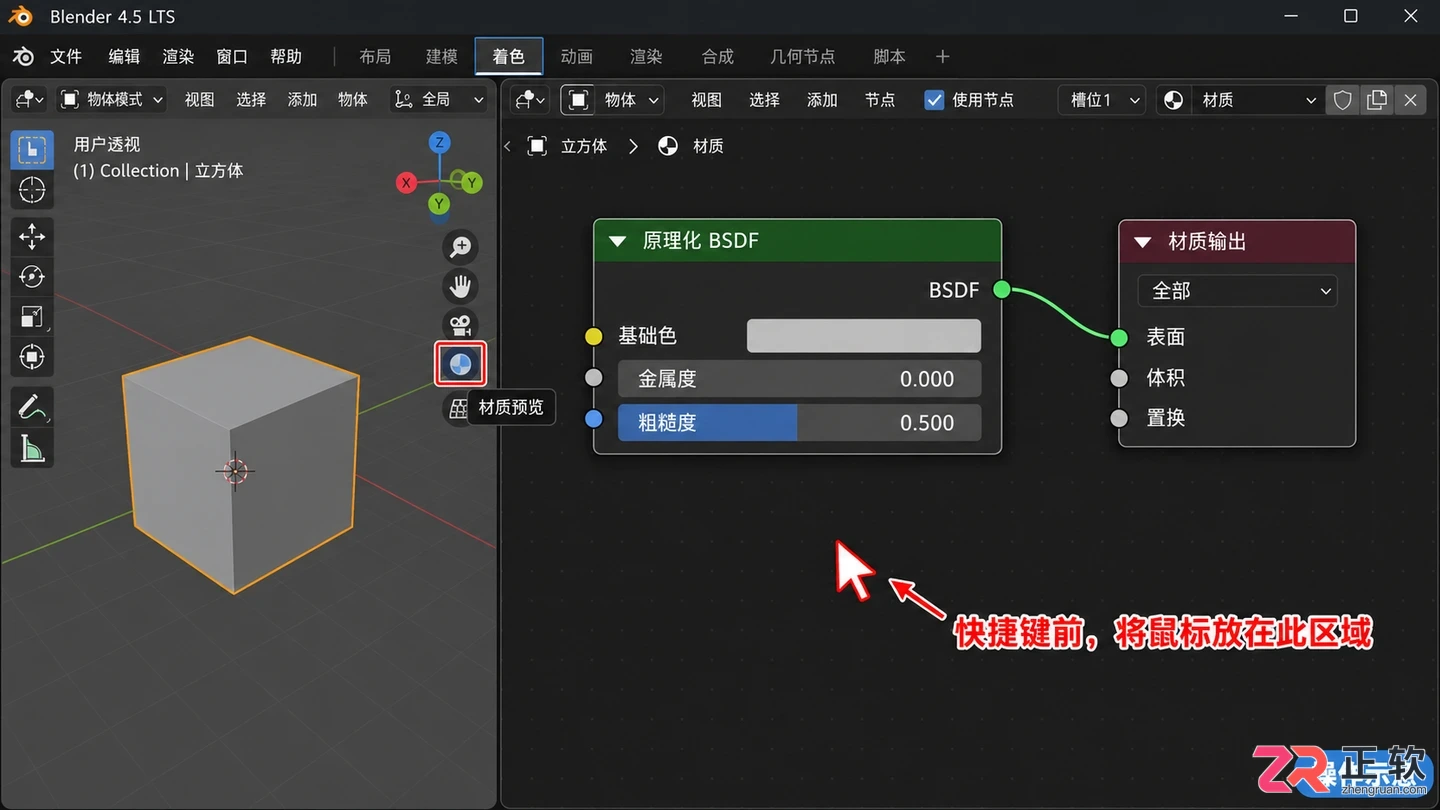Click the 粗糙度 slider
The width and height of the screenshot is (1440, 810).
pyautogui.click(x=799, y=423)
